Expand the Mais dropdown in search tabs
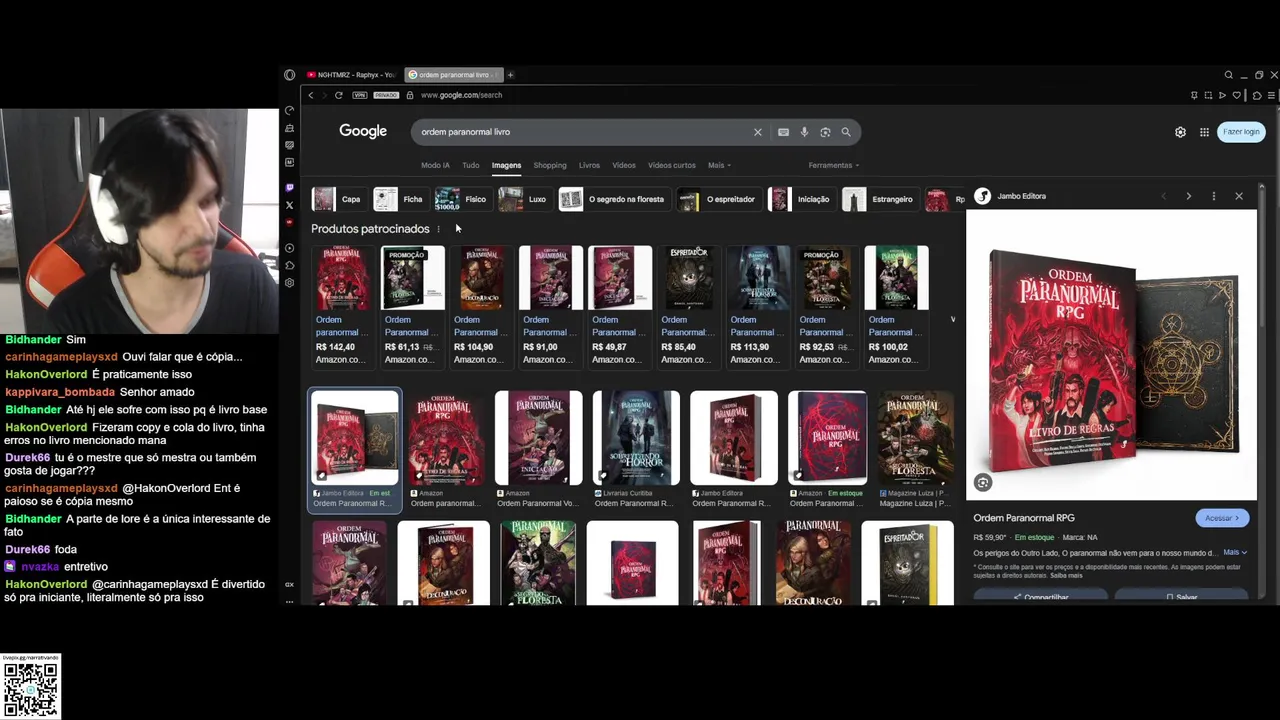 [719, 165]
